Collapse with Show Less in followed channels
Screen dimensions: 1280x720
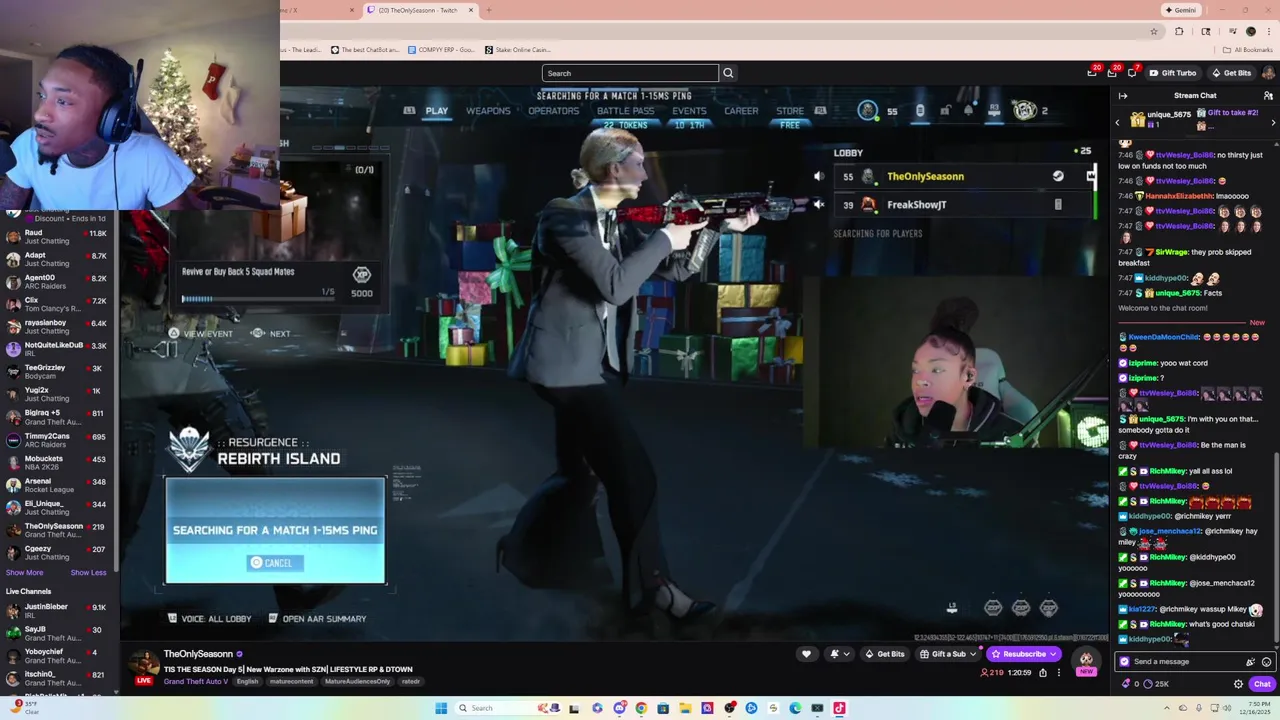click(x=88, y=573)
